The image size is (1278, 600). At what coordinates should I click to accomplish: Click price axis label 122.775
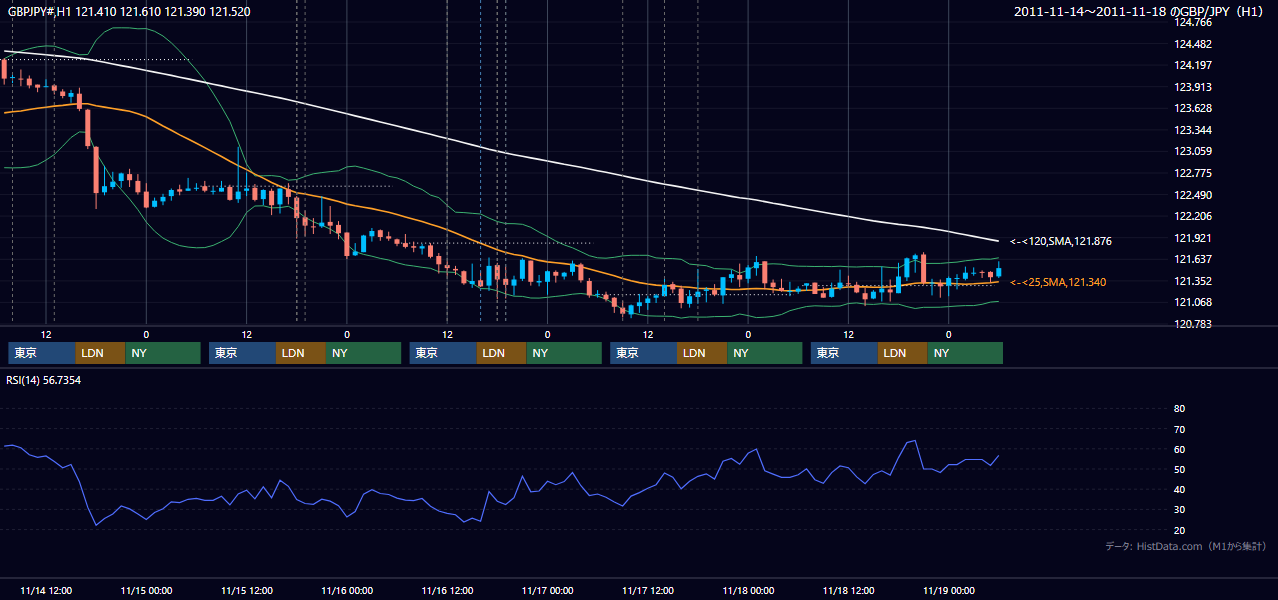tap(1193, 173)
